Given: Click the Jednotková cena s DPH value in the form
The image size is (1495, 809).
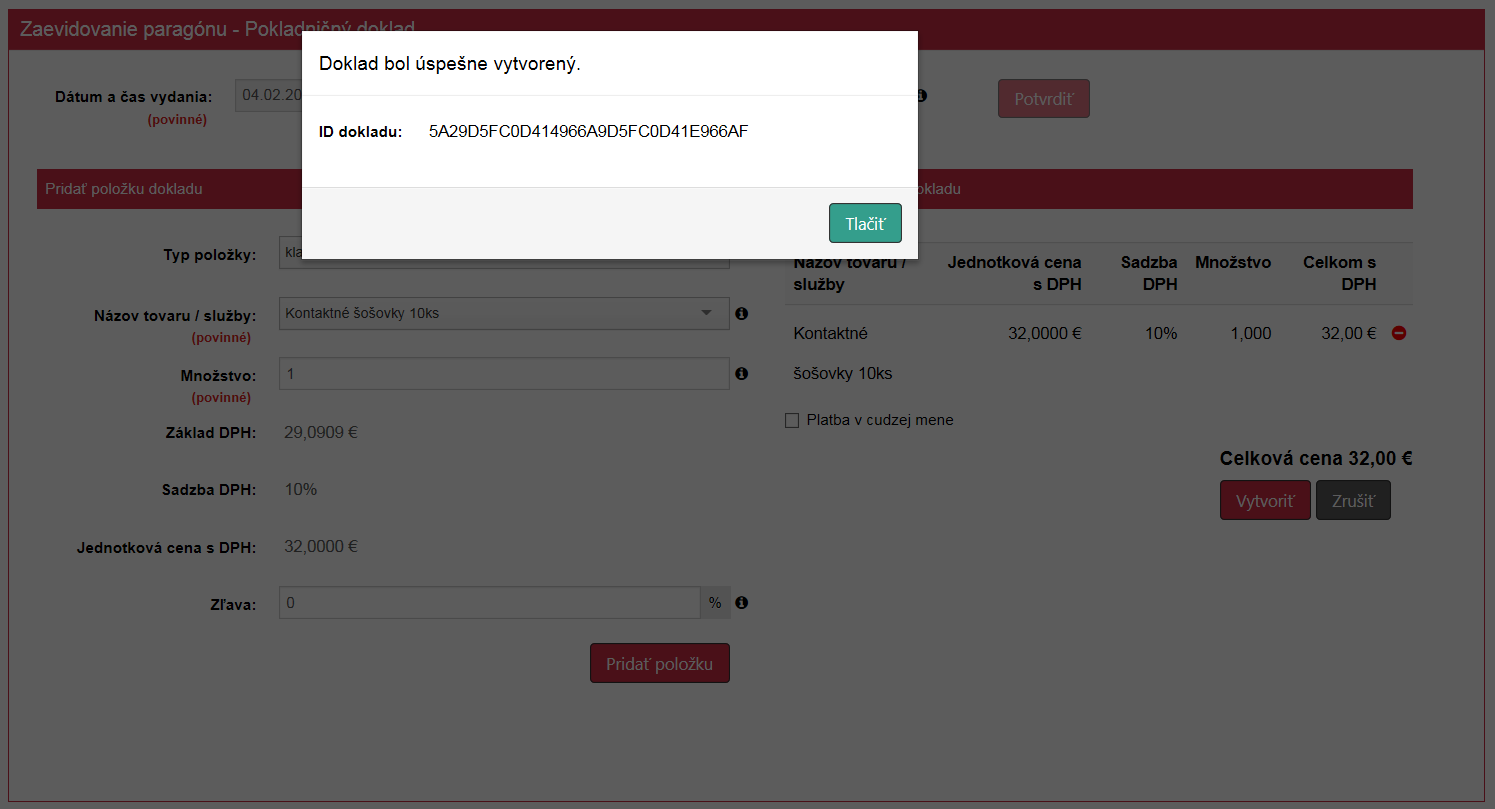Looking at the screenshot, I should [x=321, y=547].
